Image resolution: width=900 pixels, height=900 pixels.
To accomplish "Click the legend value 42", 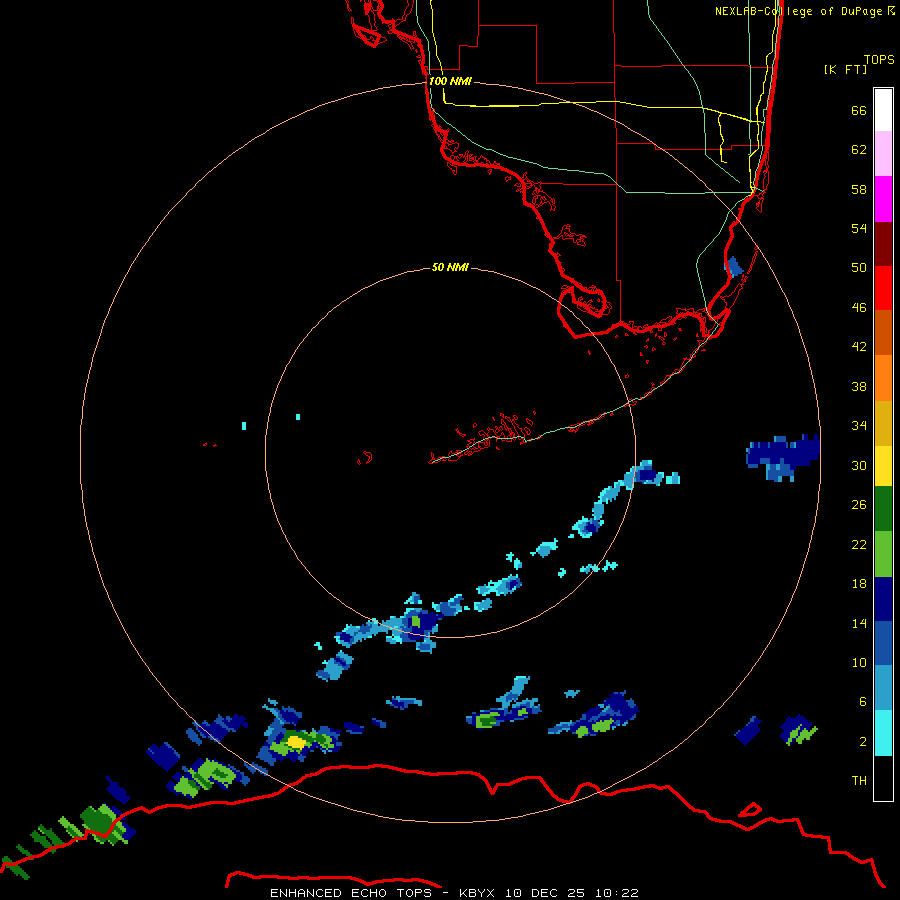I will pyautogui.click(x=859, y=346).
